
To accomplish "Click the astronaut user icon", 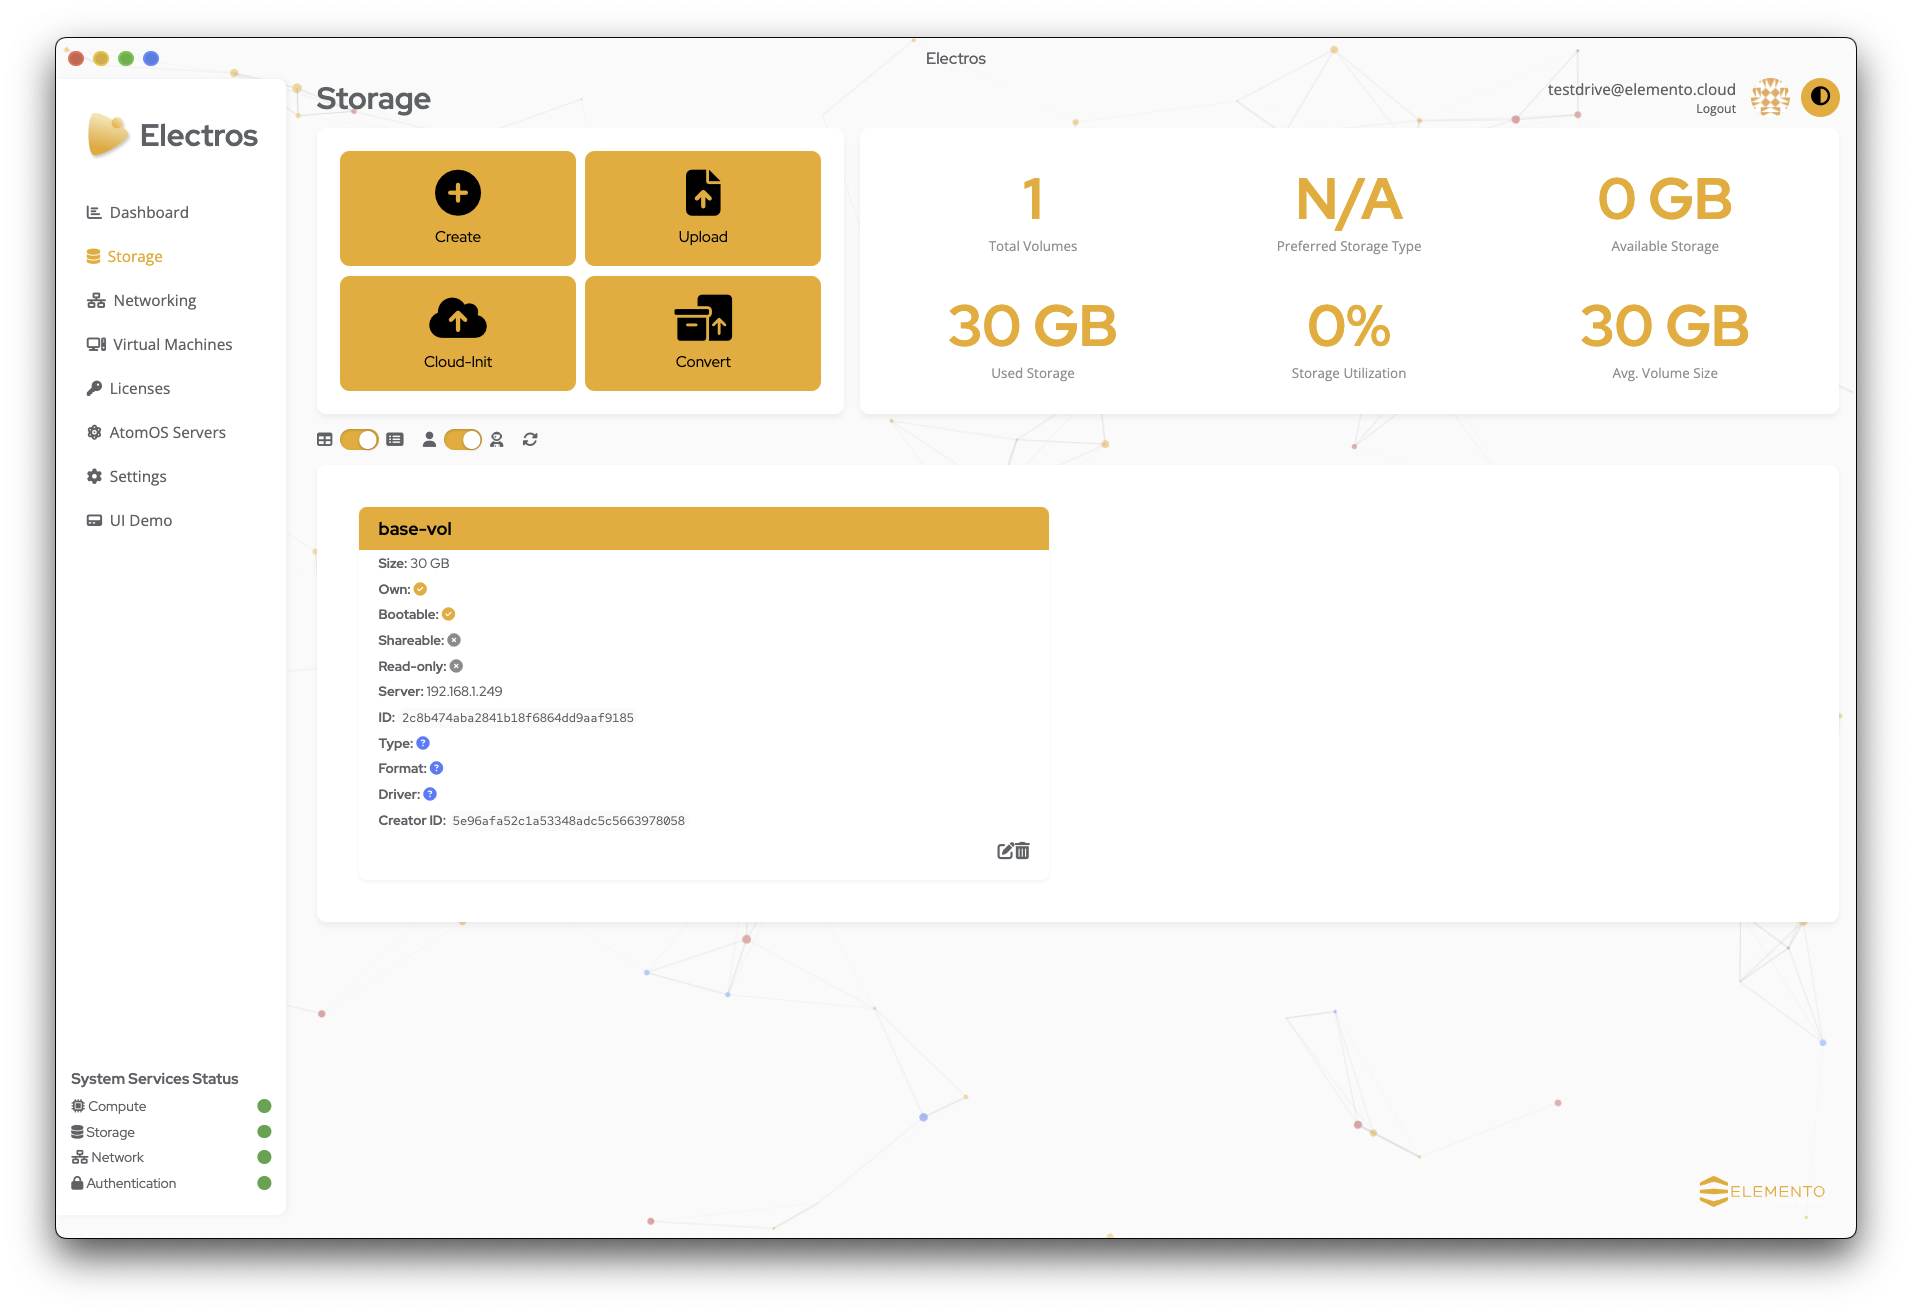I will (497, 439).
